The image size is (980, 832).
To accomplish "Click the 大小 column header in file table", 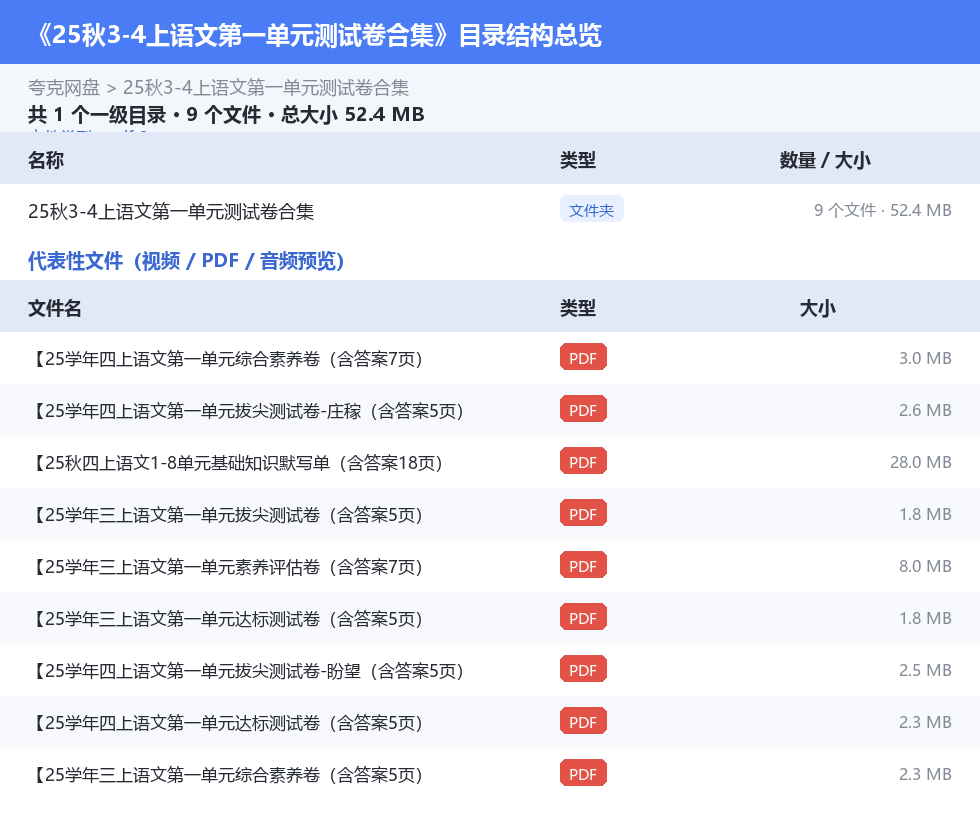I will (x=817, y=308).
